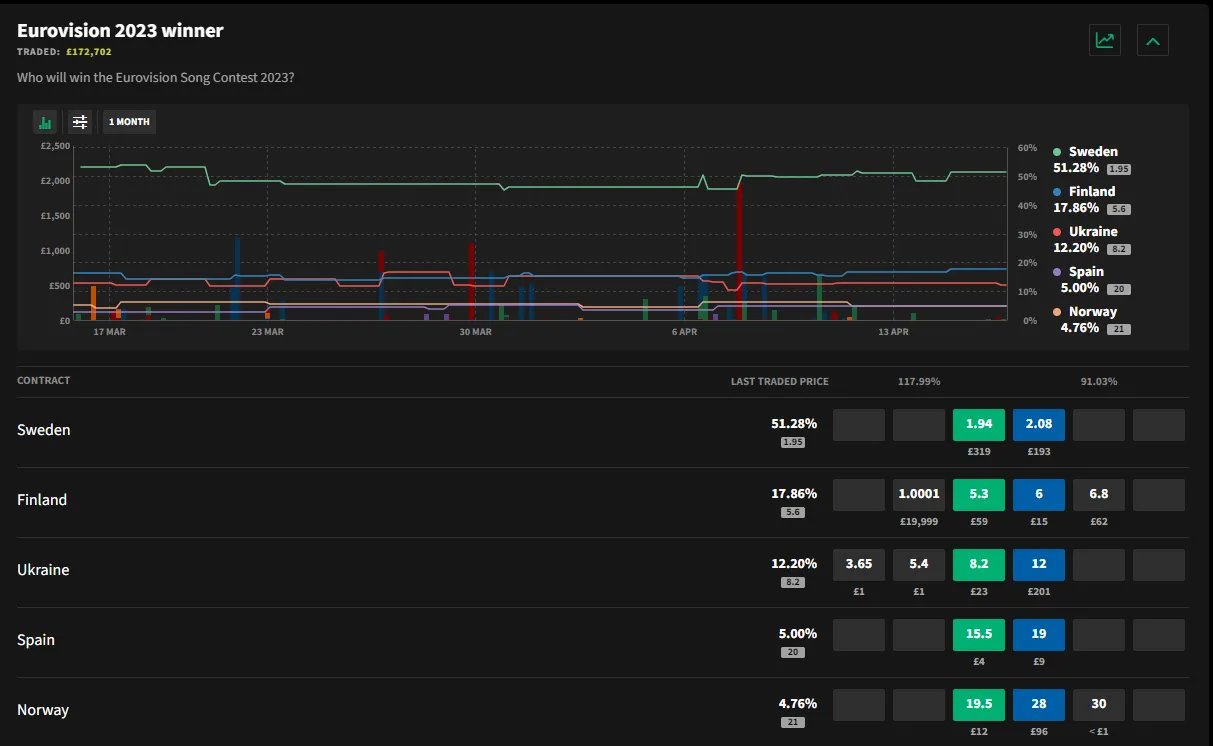This screenshot has height=746, width=1213.
Task: Click Finland green 5.3 price button
Action: 978,495
